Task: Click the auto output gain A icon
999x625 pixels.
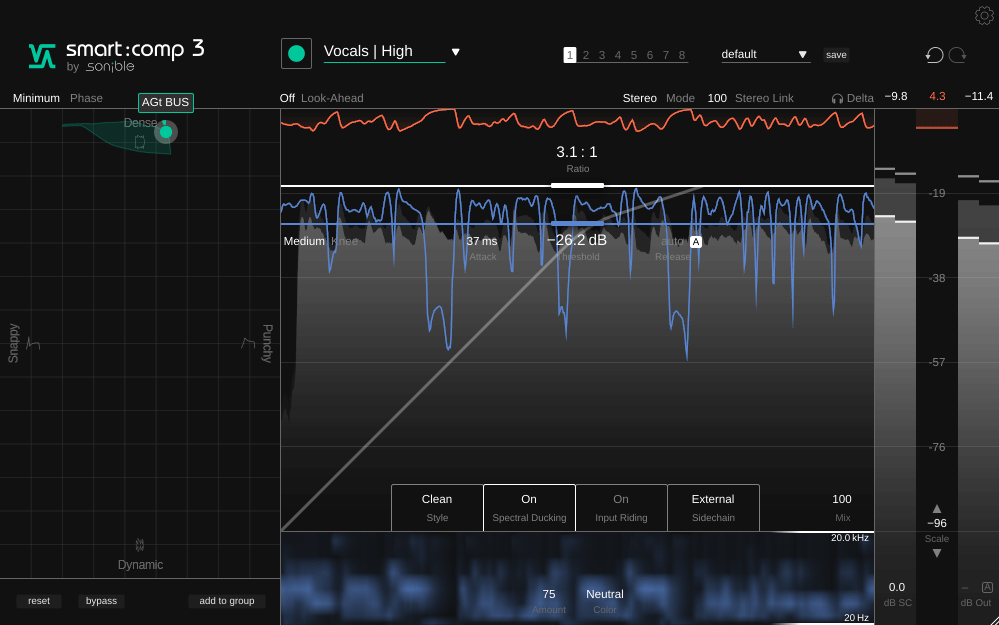Action: pyautogui.click(x=987, y=588)
